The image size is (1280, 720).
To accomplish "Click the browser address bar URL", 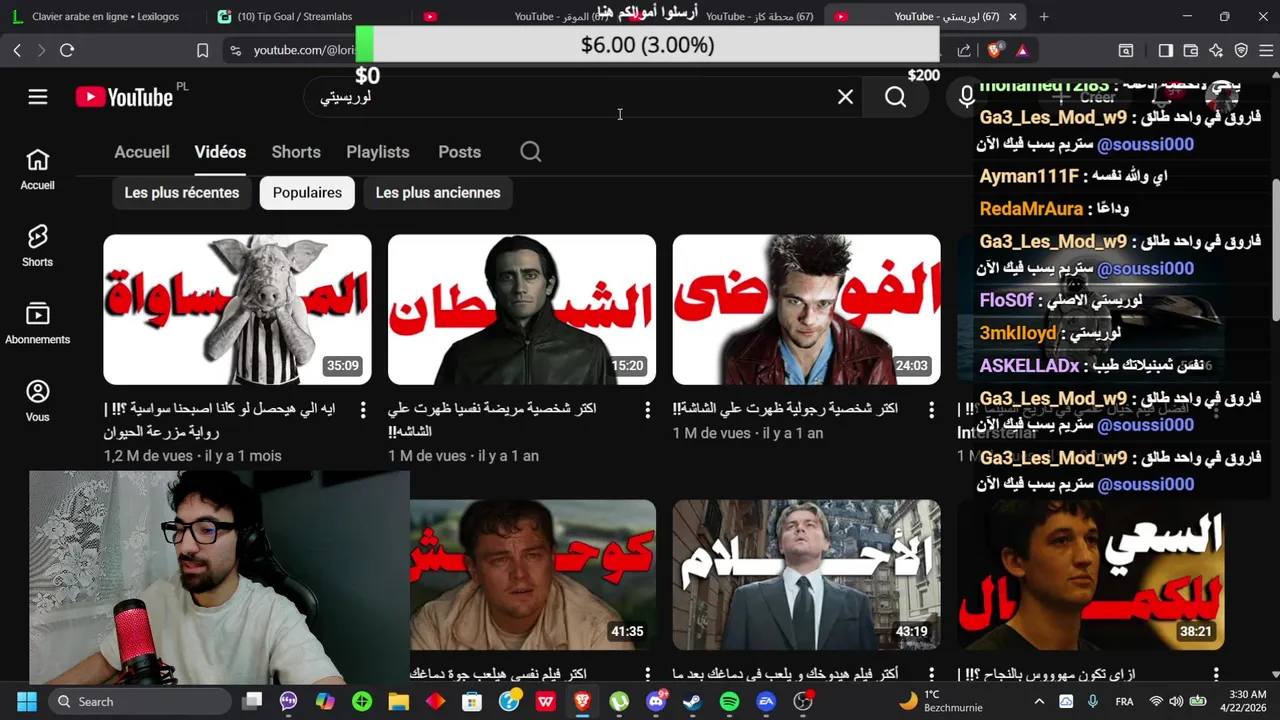I will 303,50.
